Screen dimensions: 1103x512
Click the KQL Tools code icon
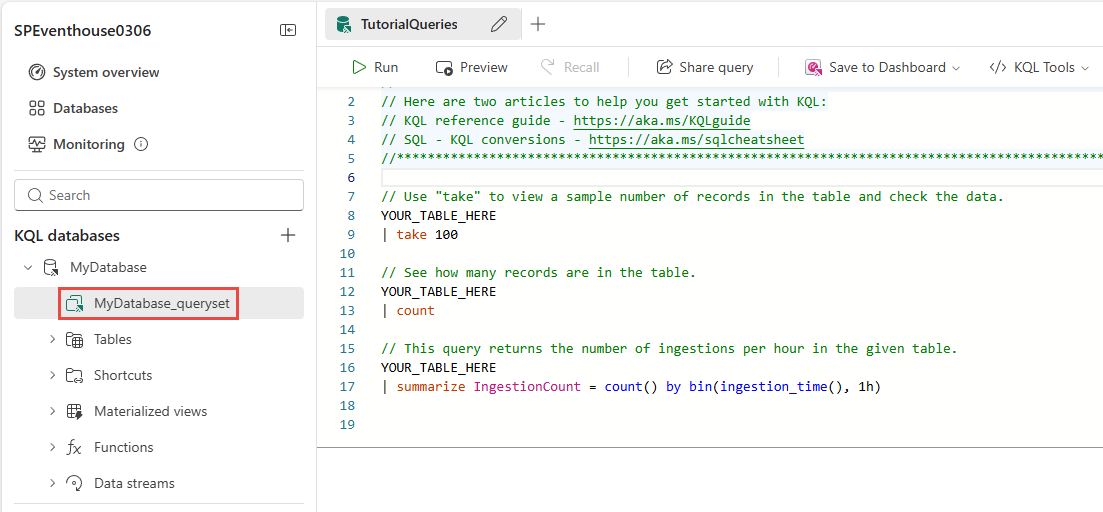click(x=997, y=67)
